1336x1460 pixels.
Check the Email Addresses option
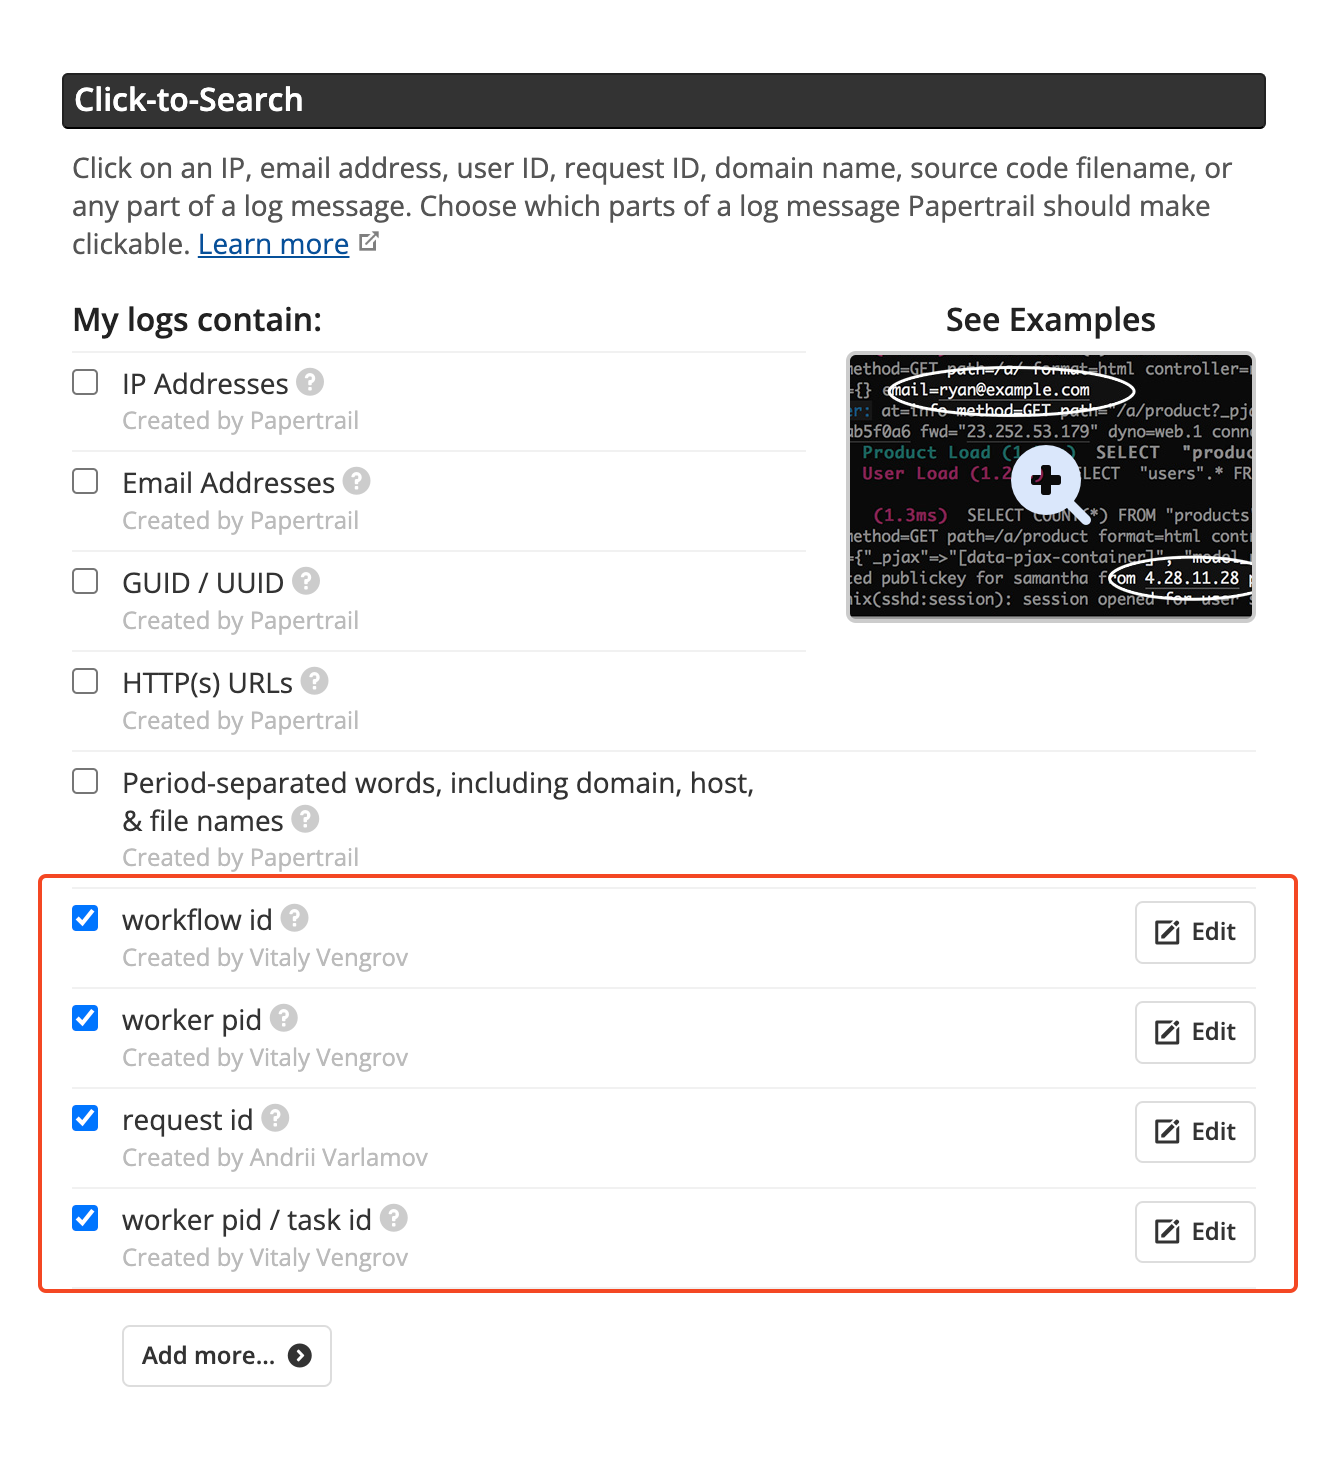[x=85, y=481]
